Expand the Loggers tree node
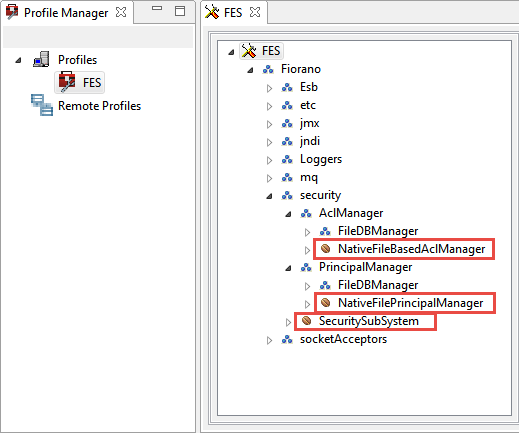The image size is (519, 433). 269,160
